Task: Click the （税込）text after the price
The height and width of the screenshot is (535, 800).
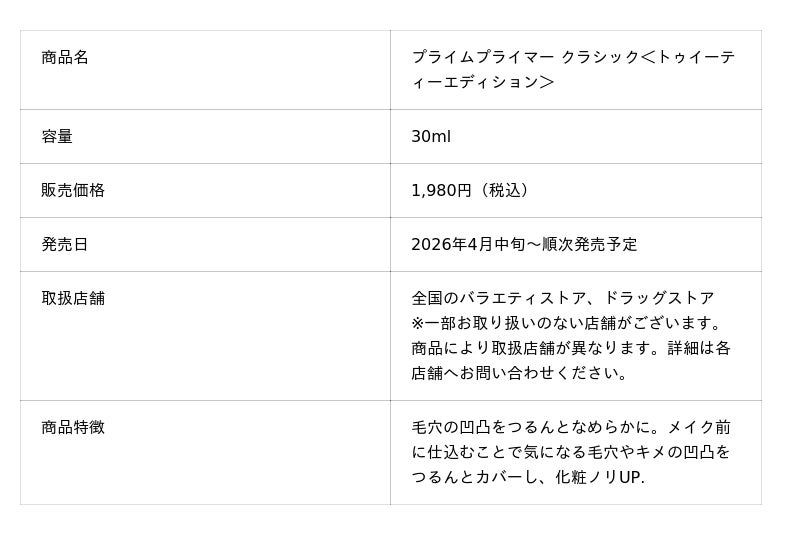Action: [x=504, y=190]
